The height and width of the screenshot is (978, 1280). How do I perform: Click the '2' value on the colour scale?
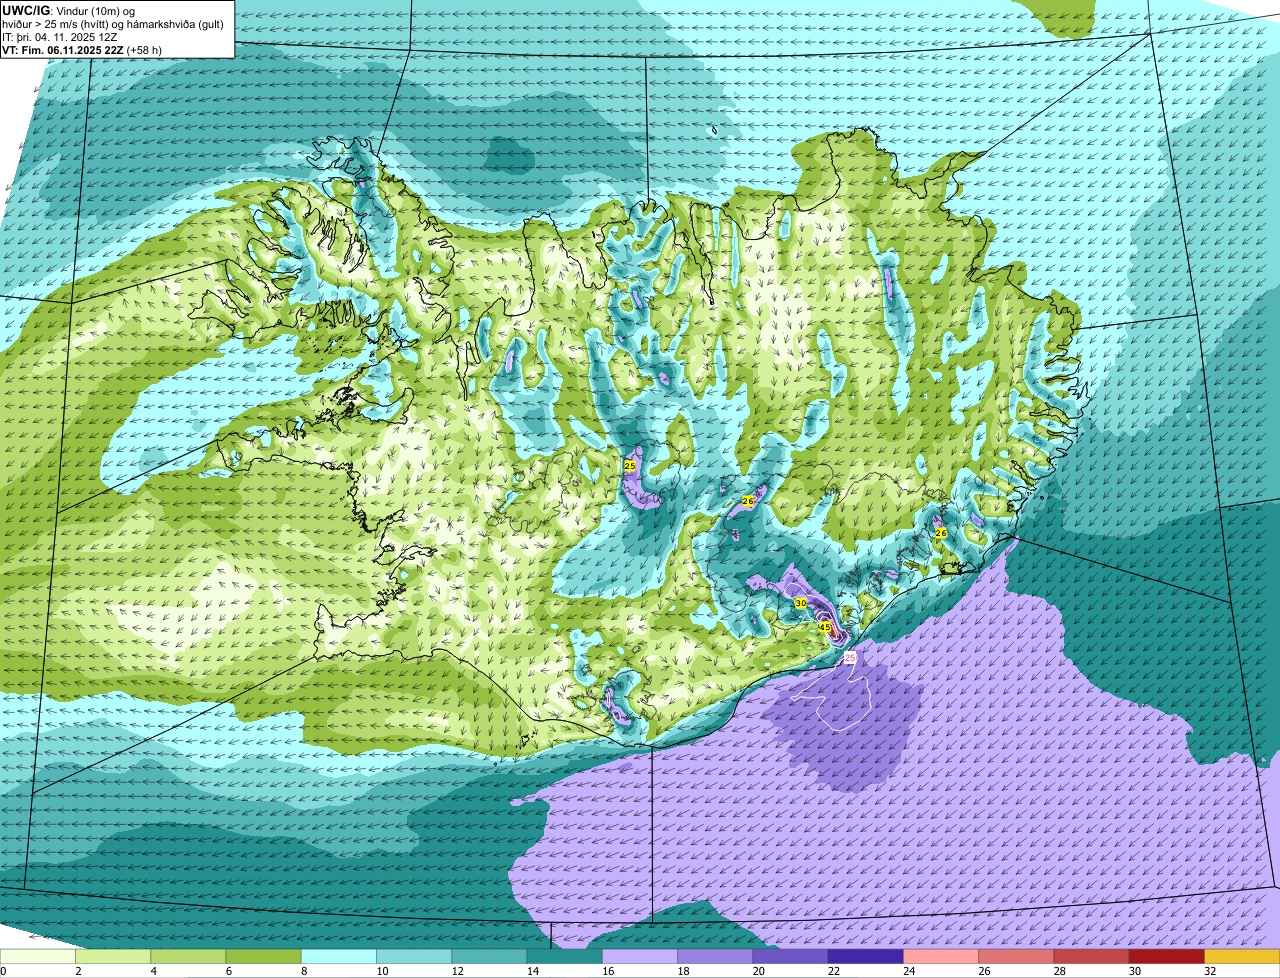click(77, 971)
